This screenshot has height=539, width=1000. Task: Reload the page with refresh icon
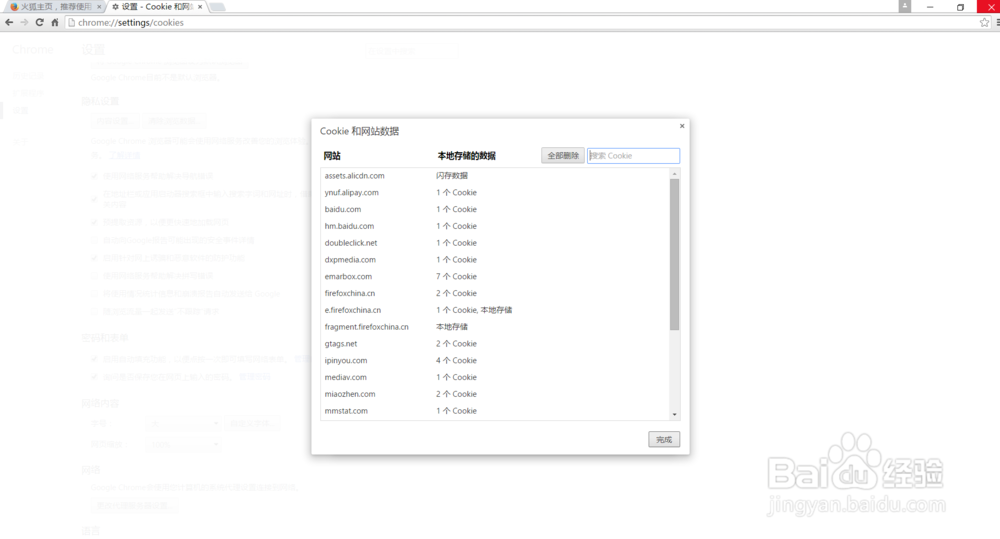pyautogui.click(x=40, y=22)
